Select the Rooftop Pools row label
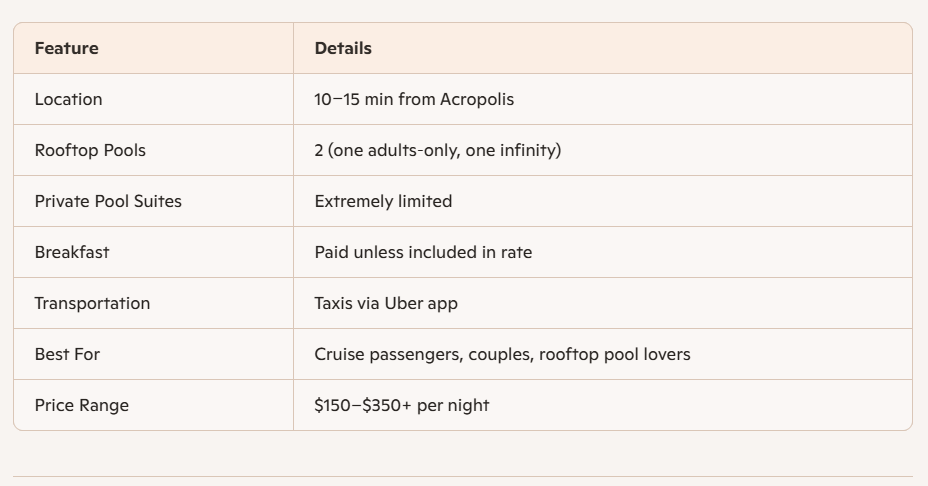The height and width of the screenshot is (486, 928). (x=90, y=150)
